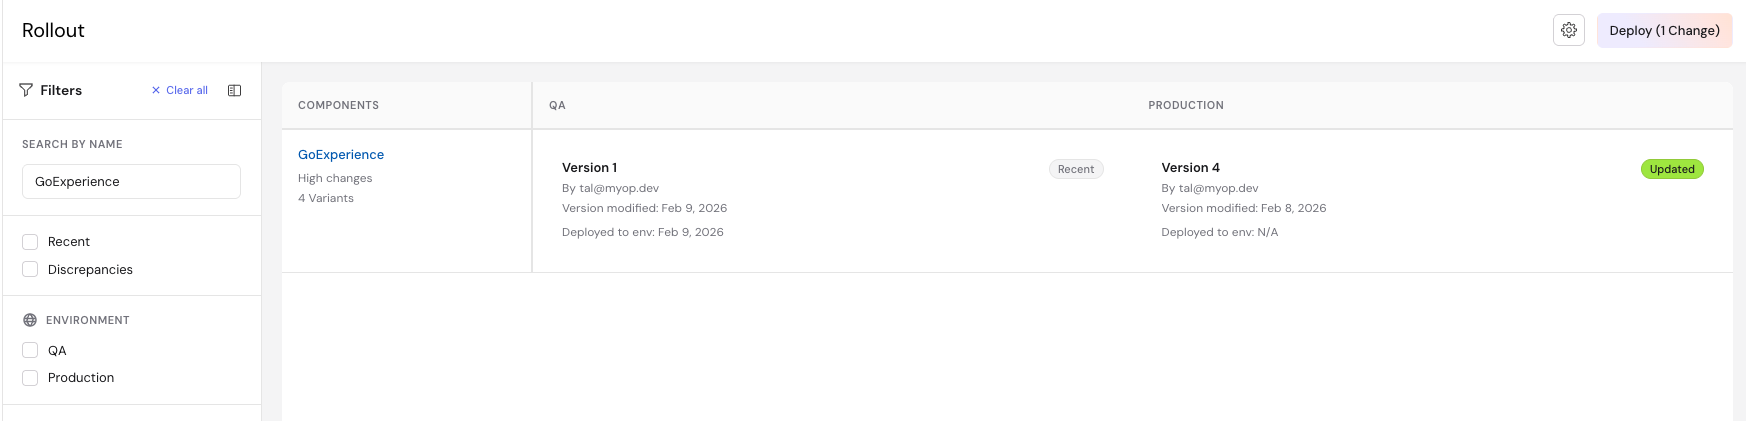Screen dimensions: 1746x421
Task: Click the X icon beside Clear all
Action: [156, 90]
